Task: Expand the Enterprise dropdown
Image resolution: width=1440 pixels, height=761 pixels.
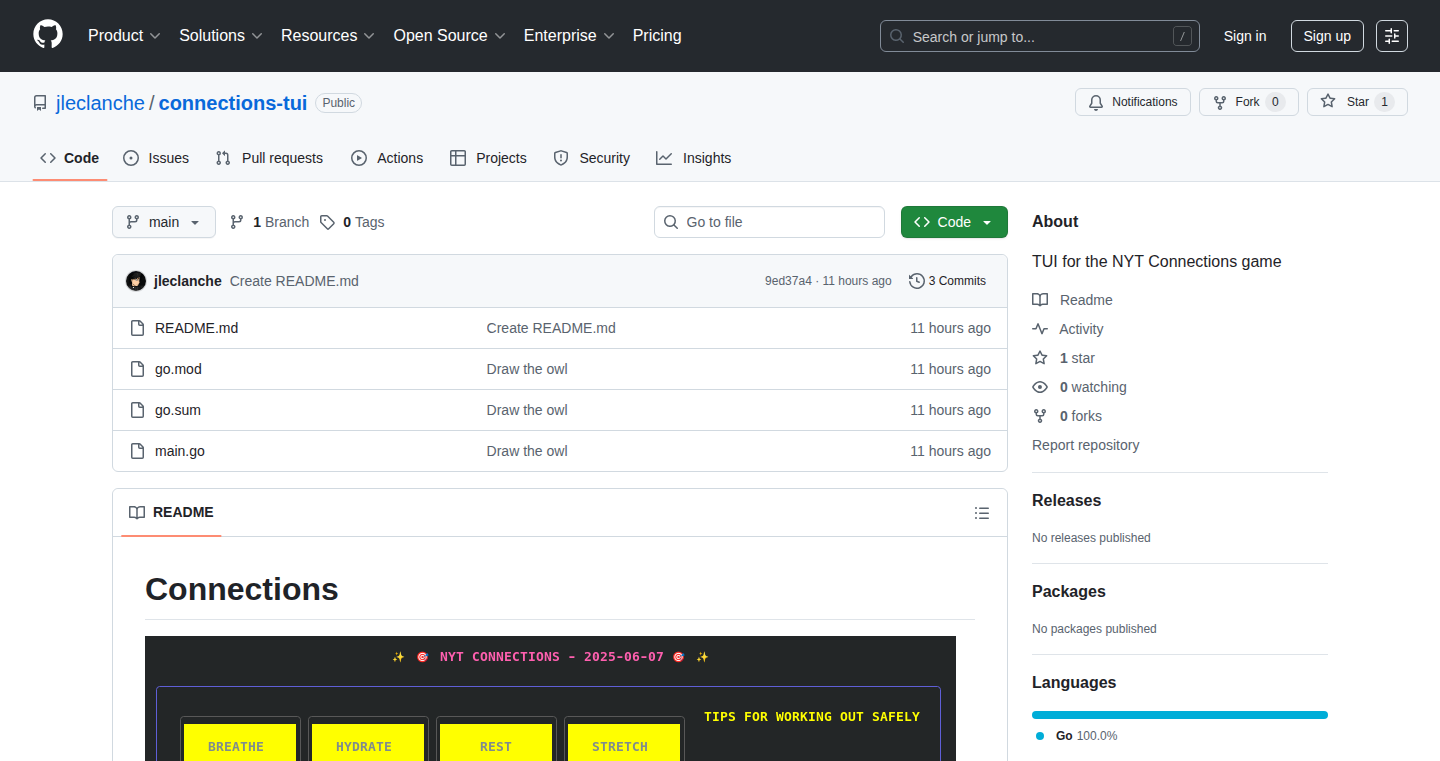Action: (x=569, y=36)
